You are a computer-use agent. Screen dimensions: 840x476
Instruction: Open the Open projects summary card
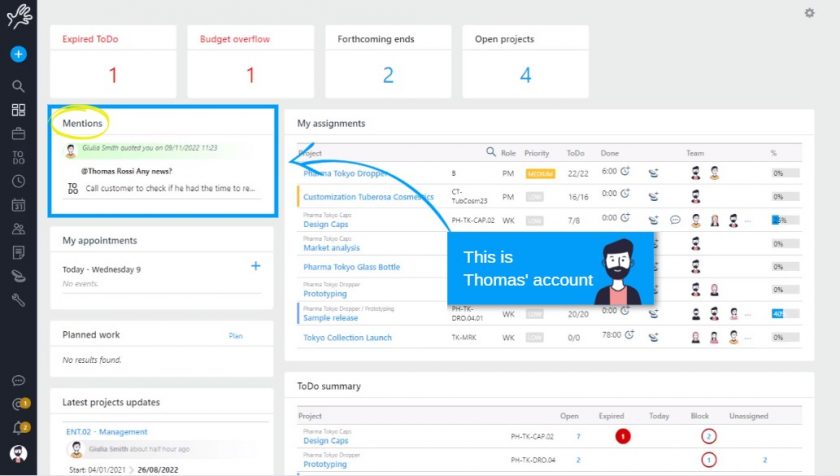click(x=525, y=62)
